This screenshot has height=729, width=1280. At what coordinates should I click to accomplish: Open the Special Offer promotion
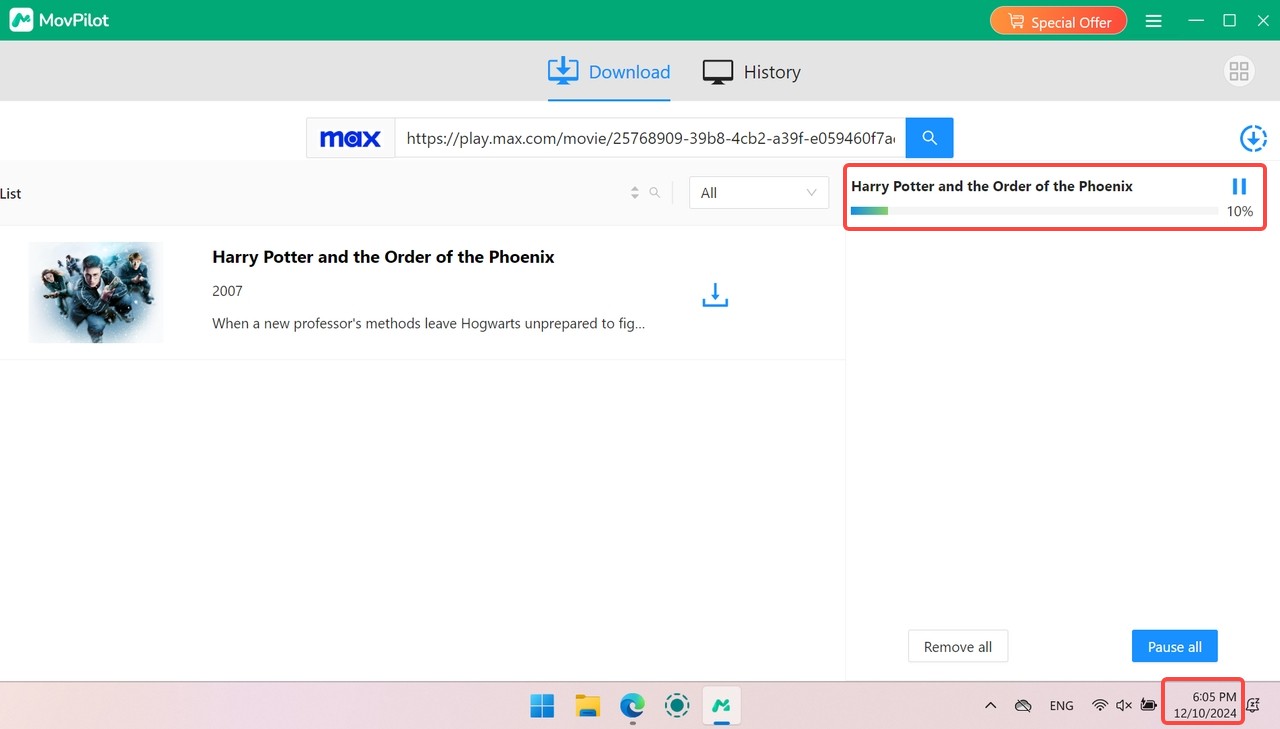coord(1058,21)
